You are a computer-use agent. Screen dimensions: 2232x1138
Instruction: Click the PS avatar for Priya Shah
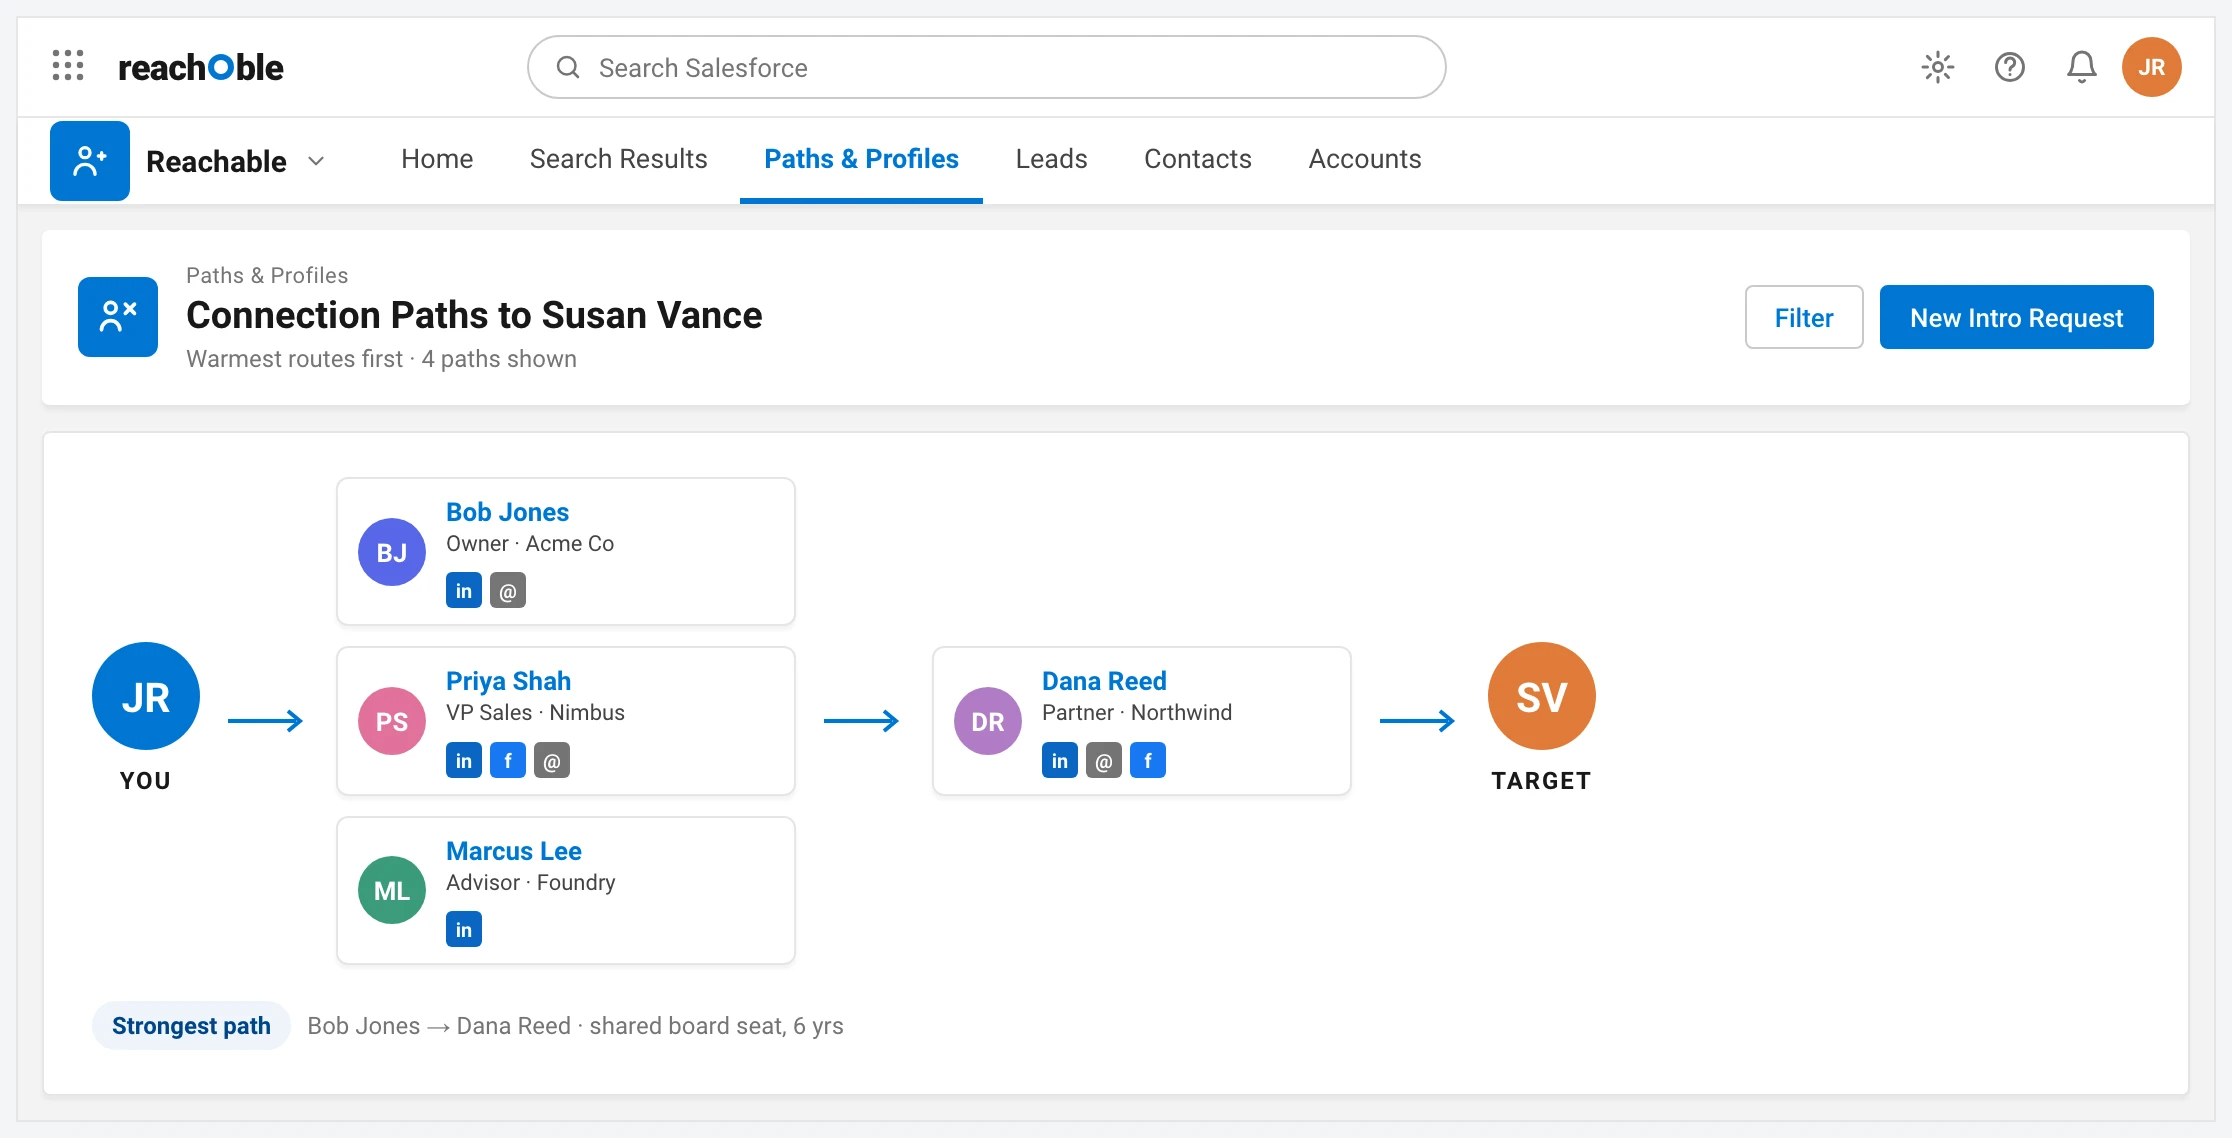coord(392,721)
